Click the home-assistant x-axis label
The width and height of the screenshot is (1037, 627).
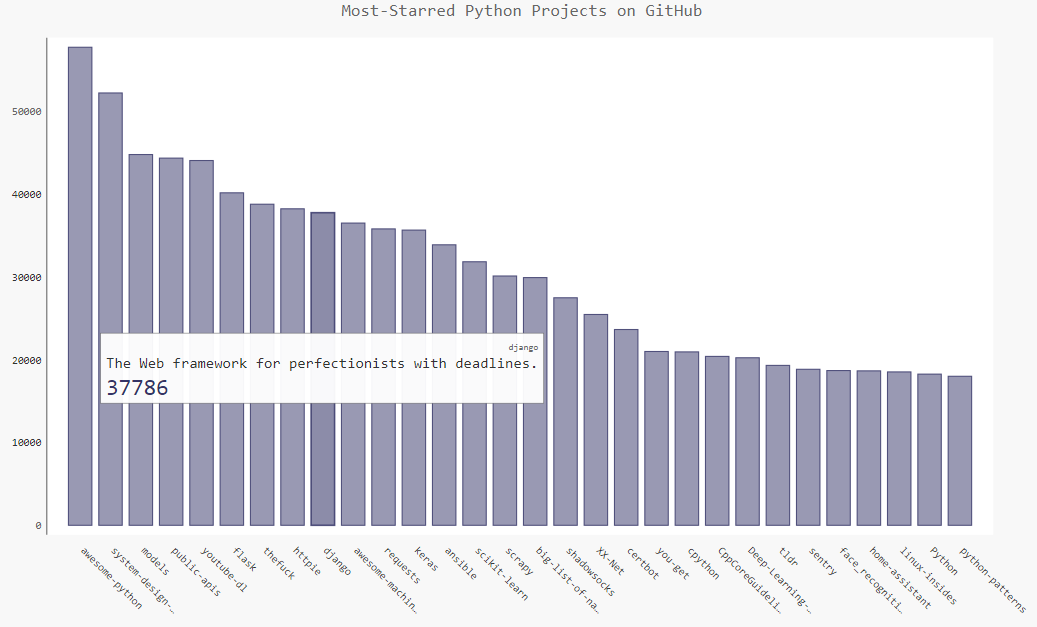899,578
